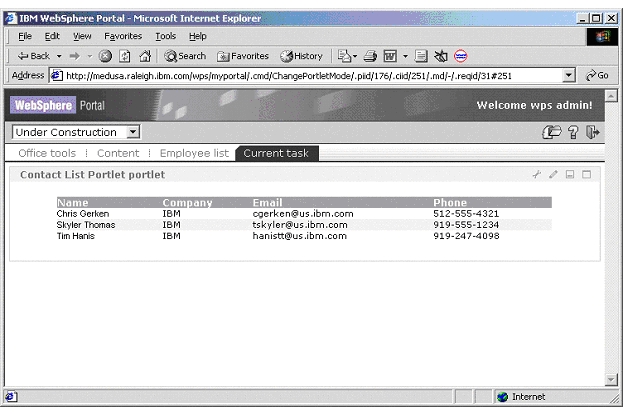Viewport: 623px width, 414px height.
Task: Click the Refresh page icon
Action: pos(125,56)
